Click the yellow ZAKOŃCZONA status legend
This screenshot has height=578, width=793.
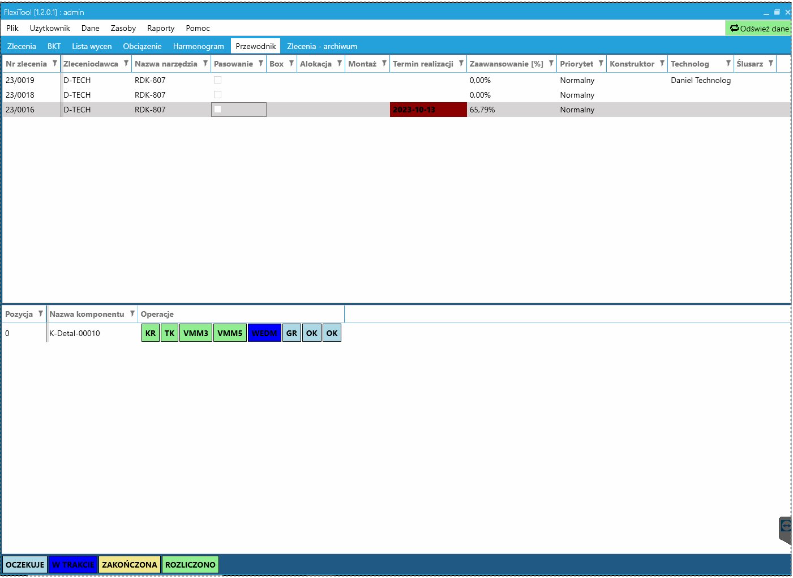coord(129,565)
